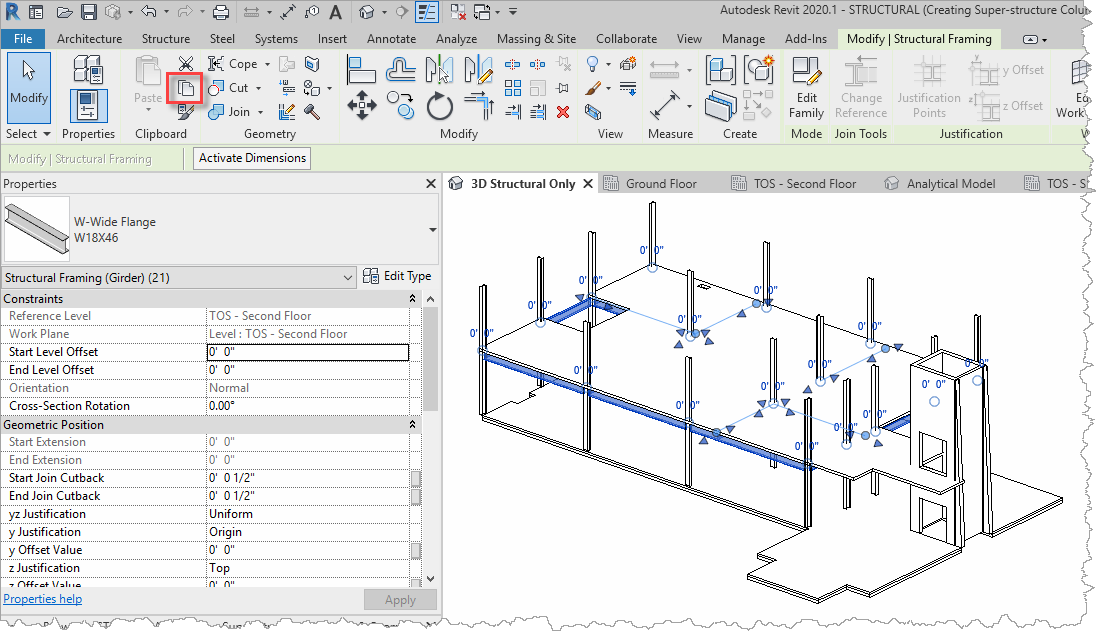Toggle the Properties palette button

[x=88, y=106]
